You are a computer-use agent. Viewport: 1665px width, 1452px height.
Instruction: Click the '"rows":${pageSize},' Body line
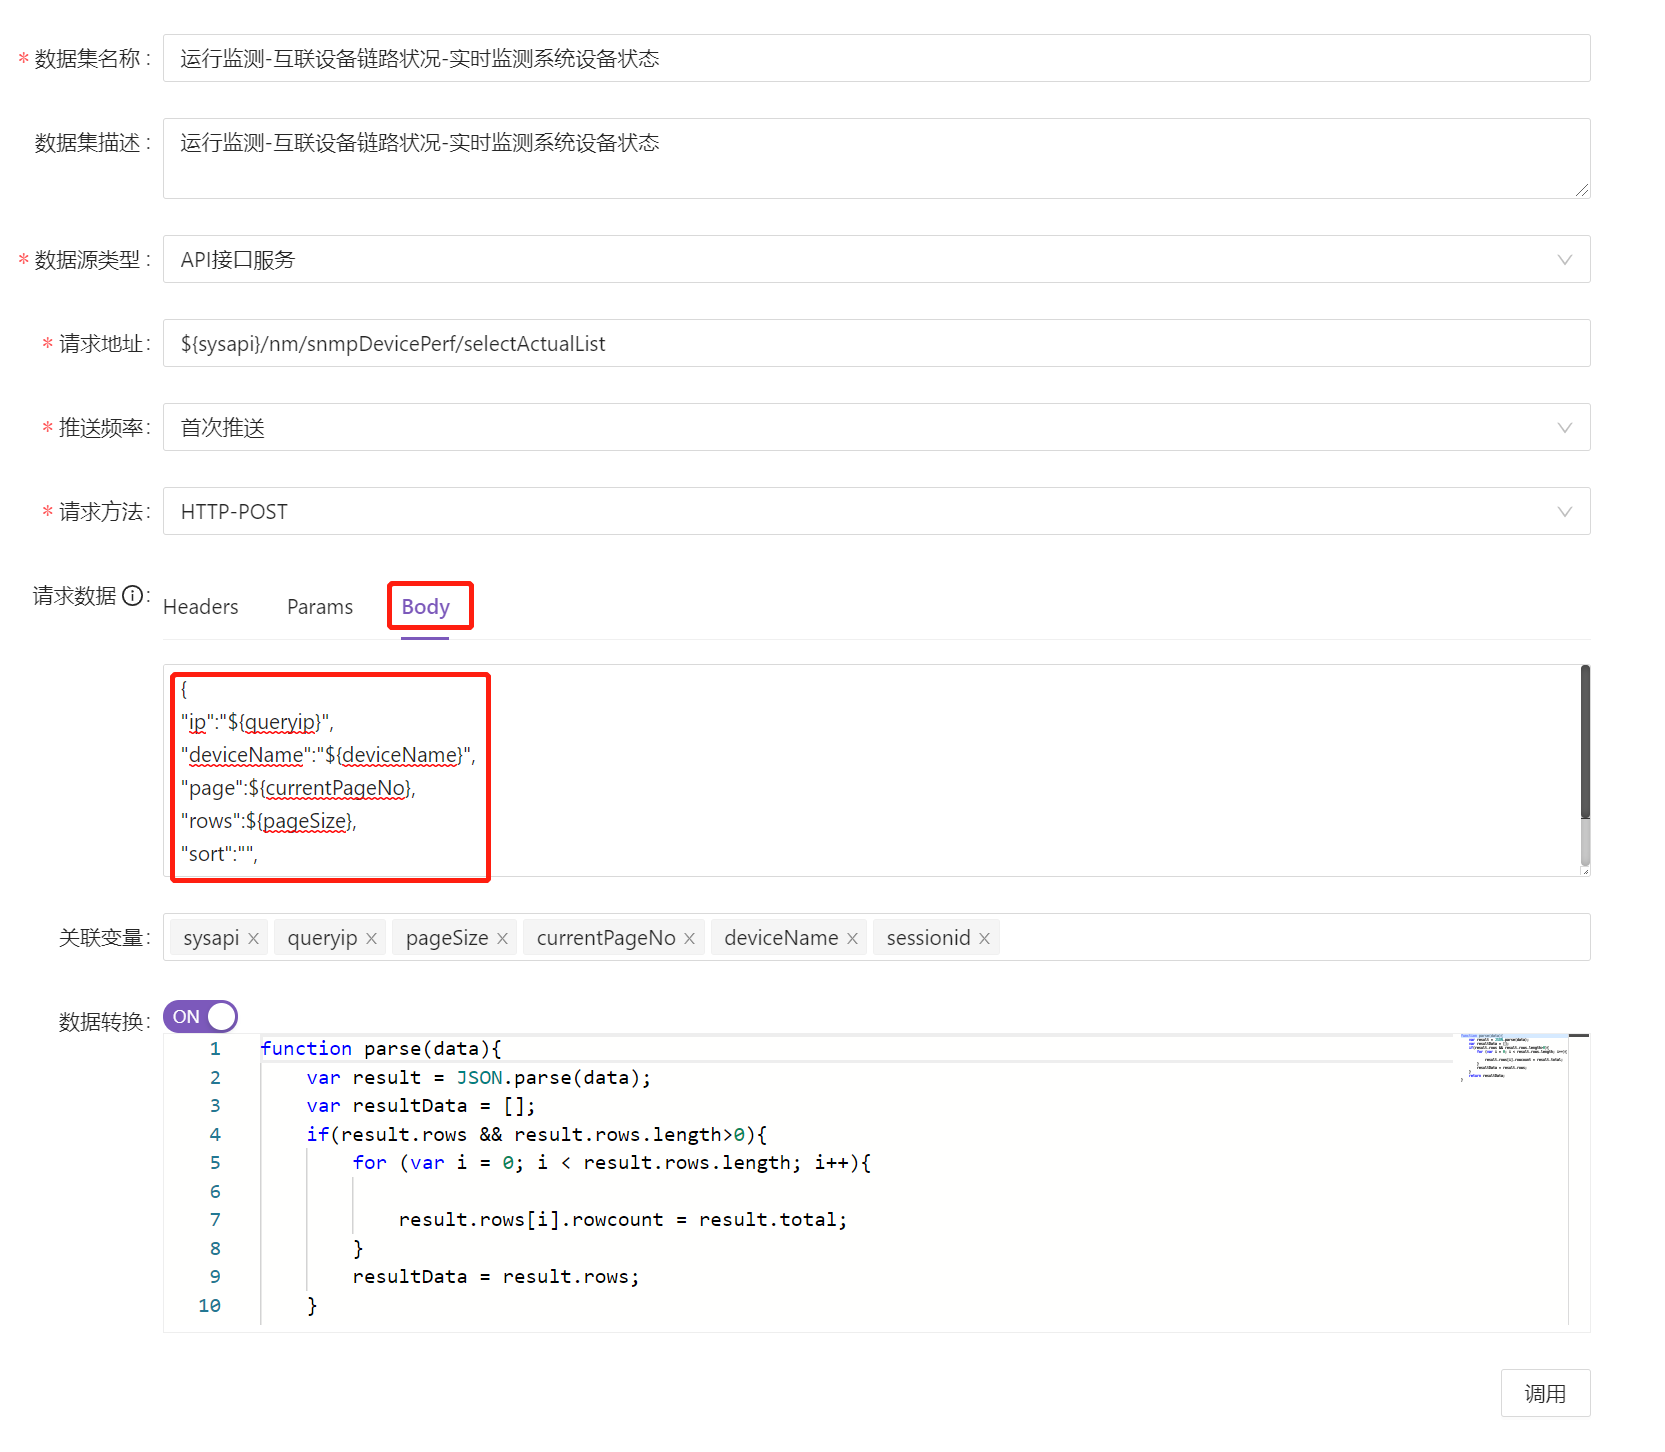(269, 821)
